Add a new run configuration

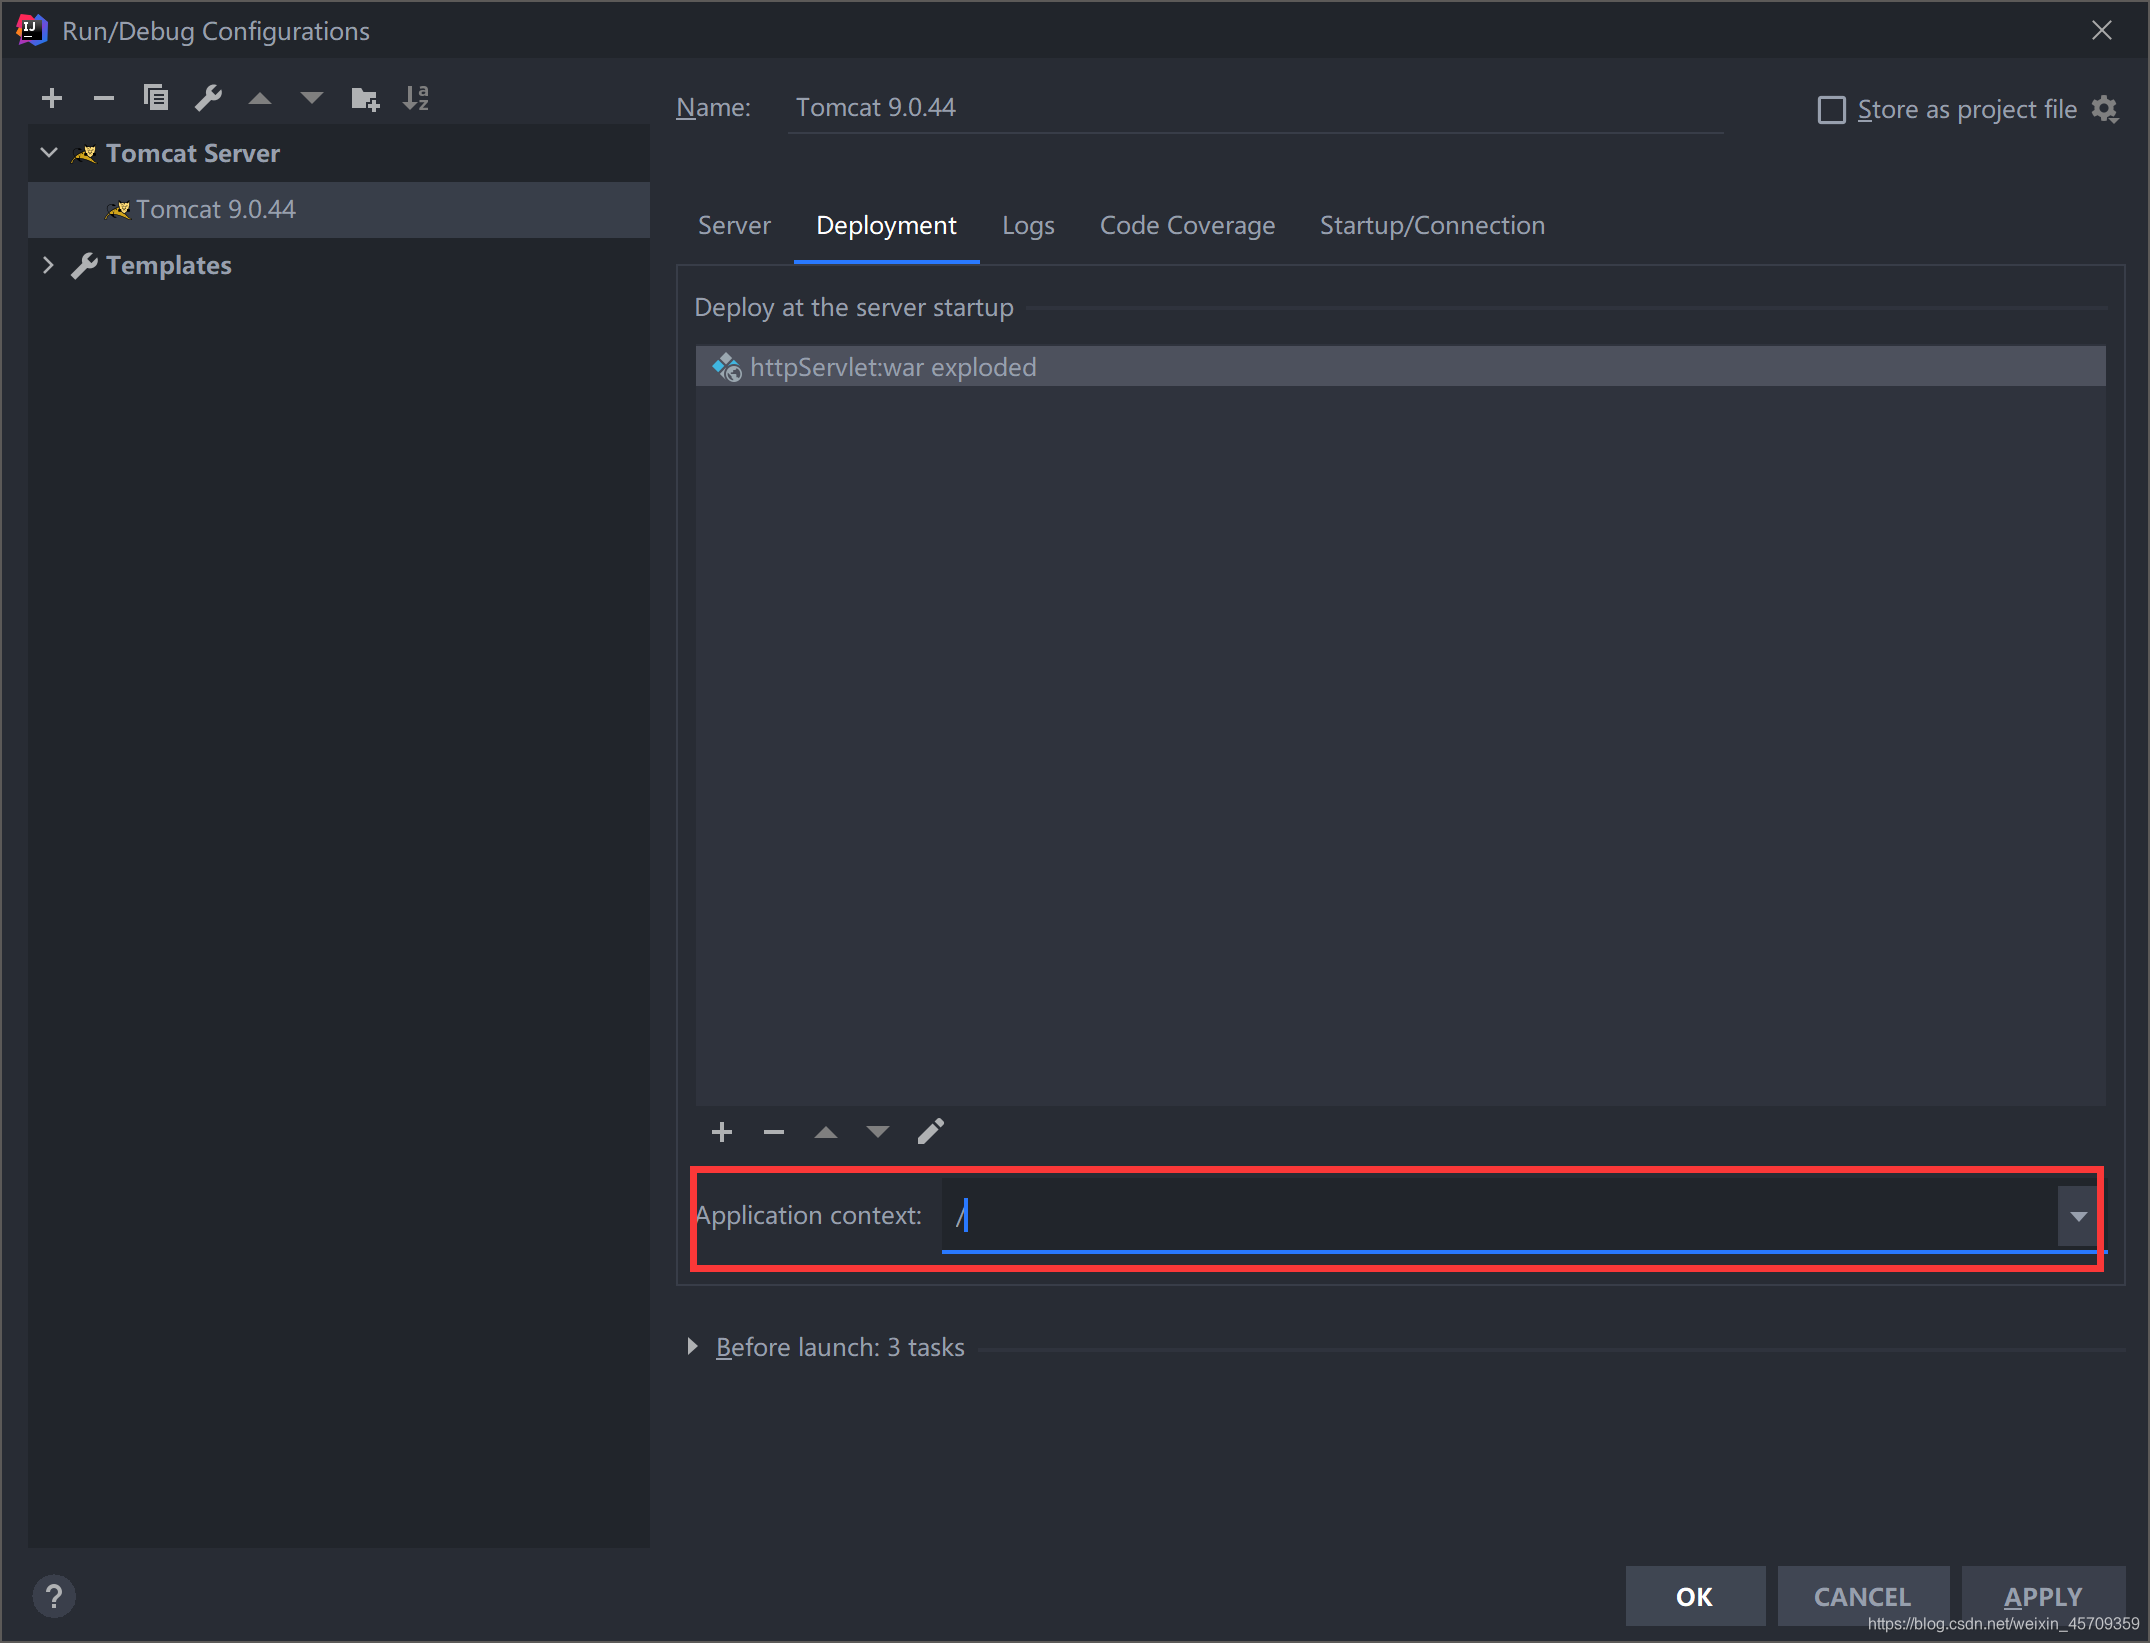point(52,98)
